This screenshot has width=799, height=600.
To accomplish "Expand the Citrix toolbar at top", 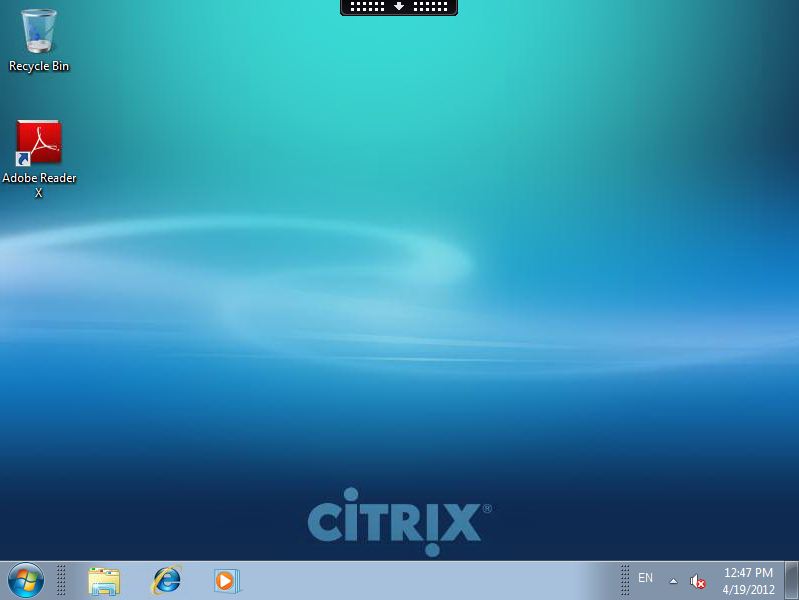I will (x=399, y=7).
